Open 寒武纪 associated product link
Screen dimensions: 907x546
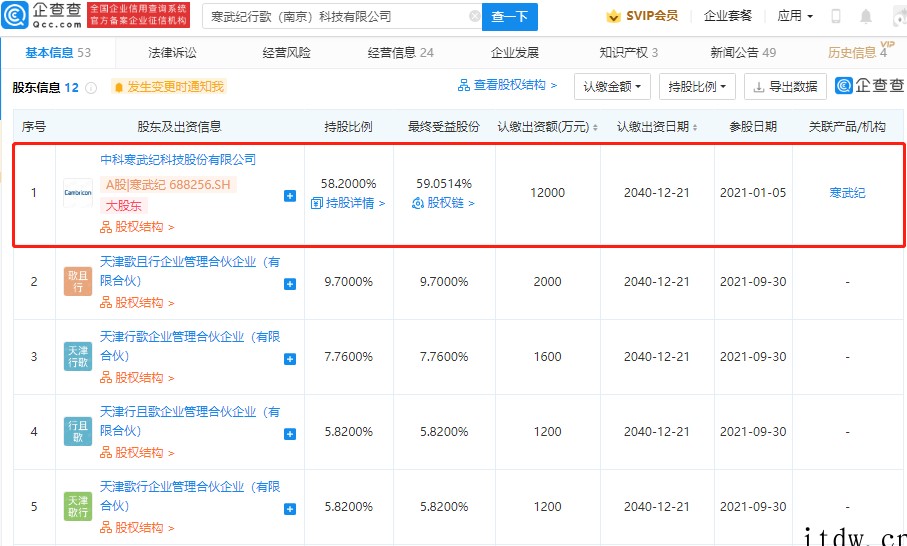(847, 193)
